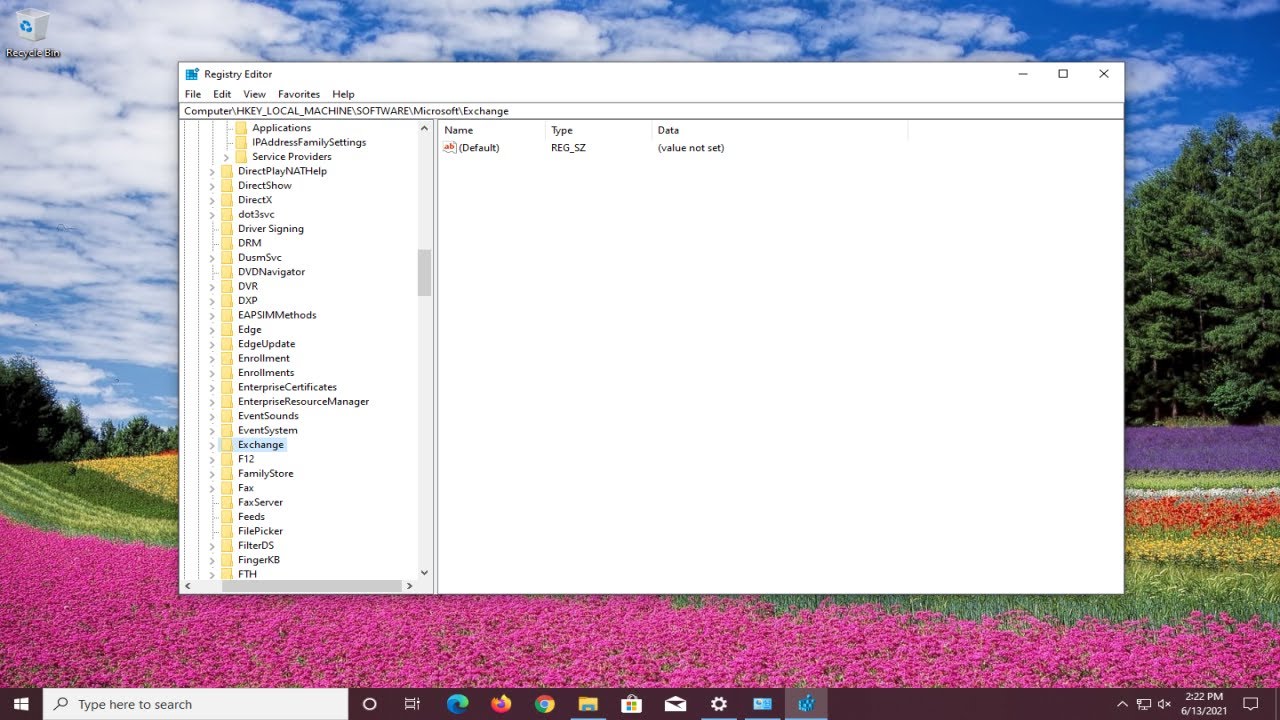Viewport: 1280px width, 720px height.
Task: Launch Google Chrome from taskbar
Action: click(544, 704)
